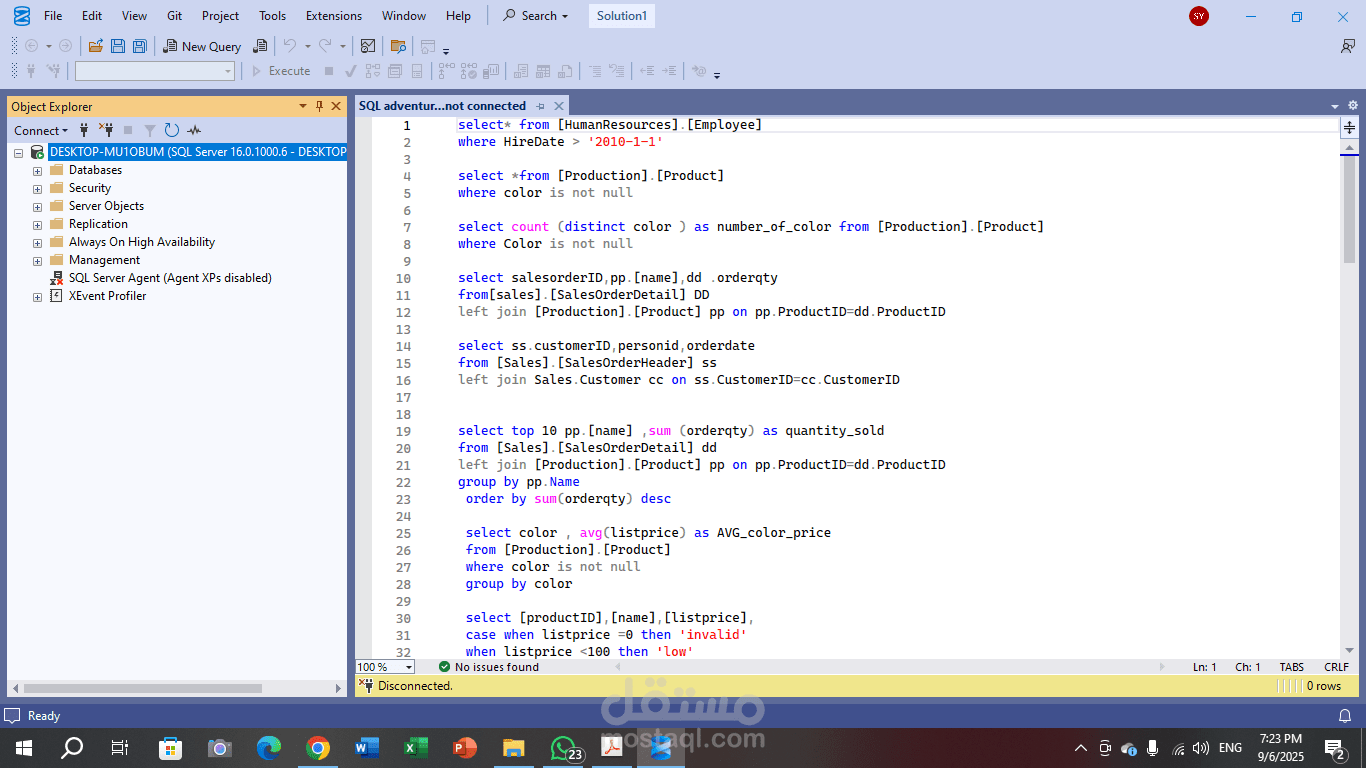Open the Git menu
1366x768 pixels.
pos(175,16)
